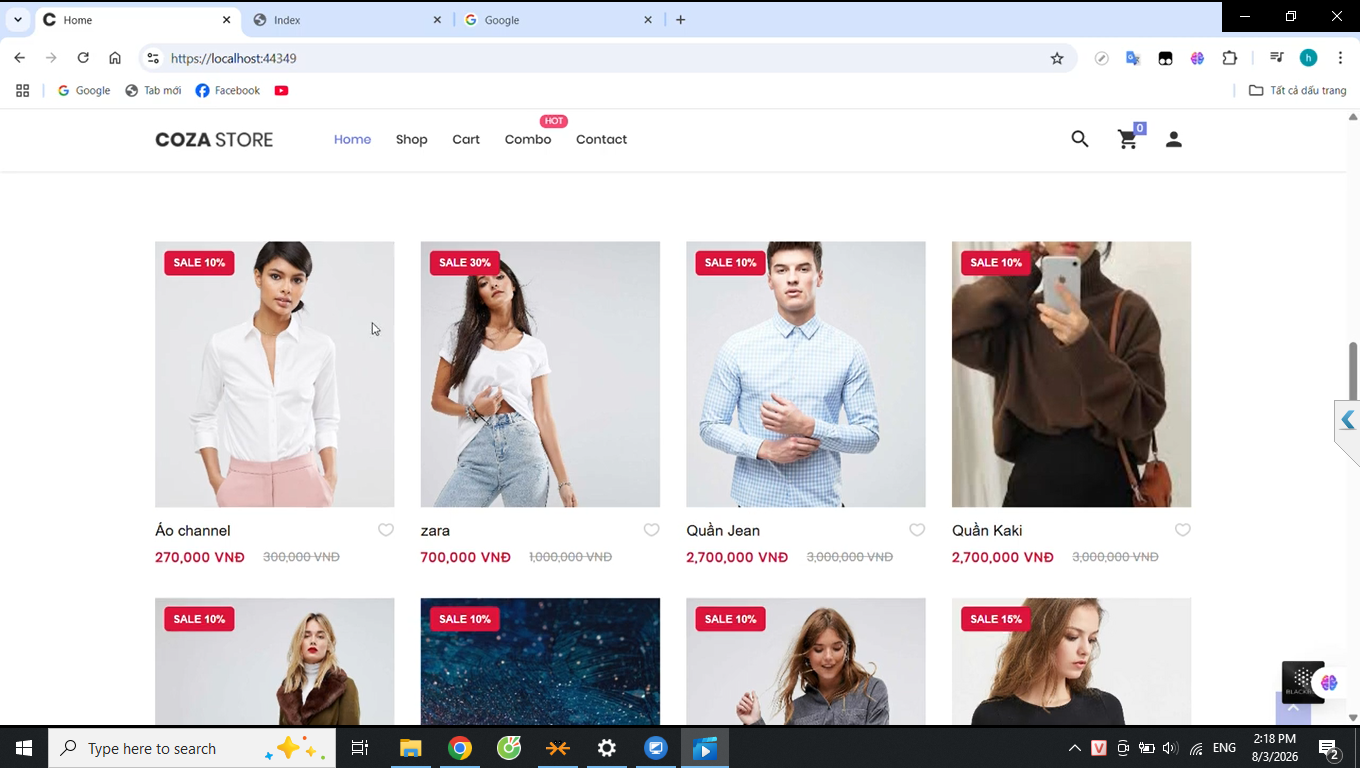1360x768 pixels.
Task: Open Task View on the taskbar
Action: (x=360, y=748)
